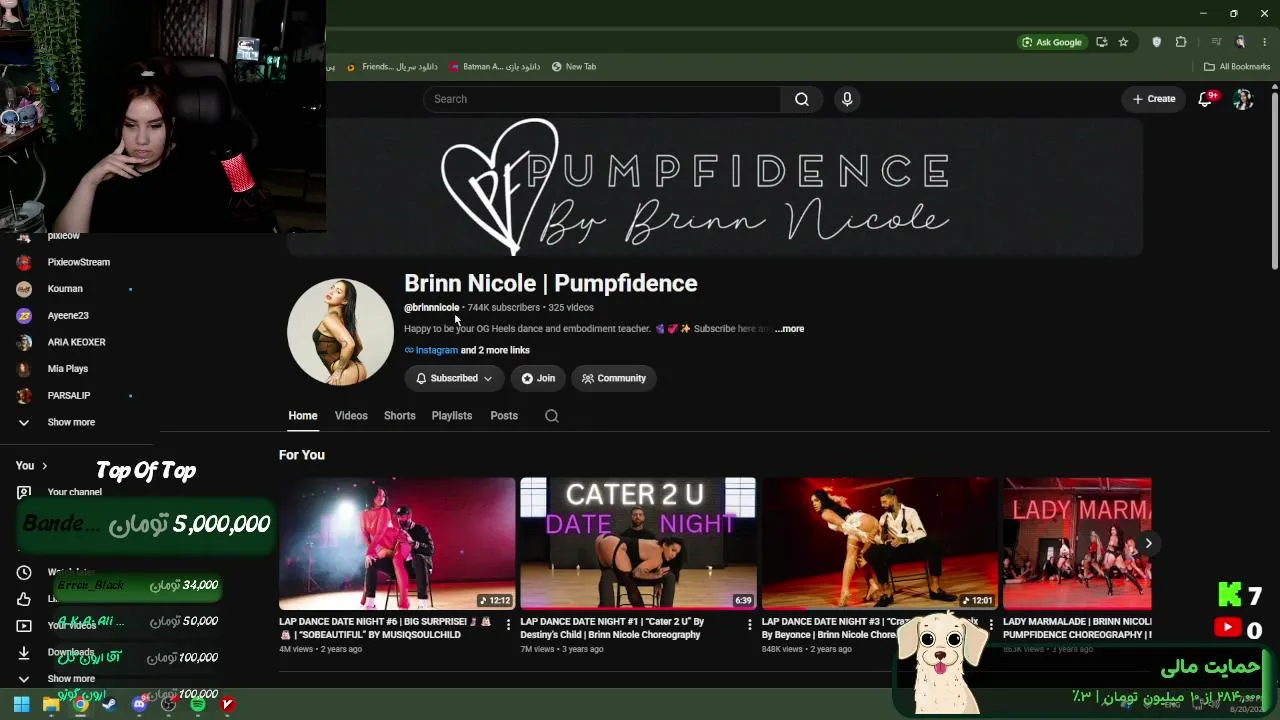This screenshot has height=720, width=1280.
Task: Play the LAP DANCE DATE NIGHT #3 thumbnail
Action: (880, 543)
